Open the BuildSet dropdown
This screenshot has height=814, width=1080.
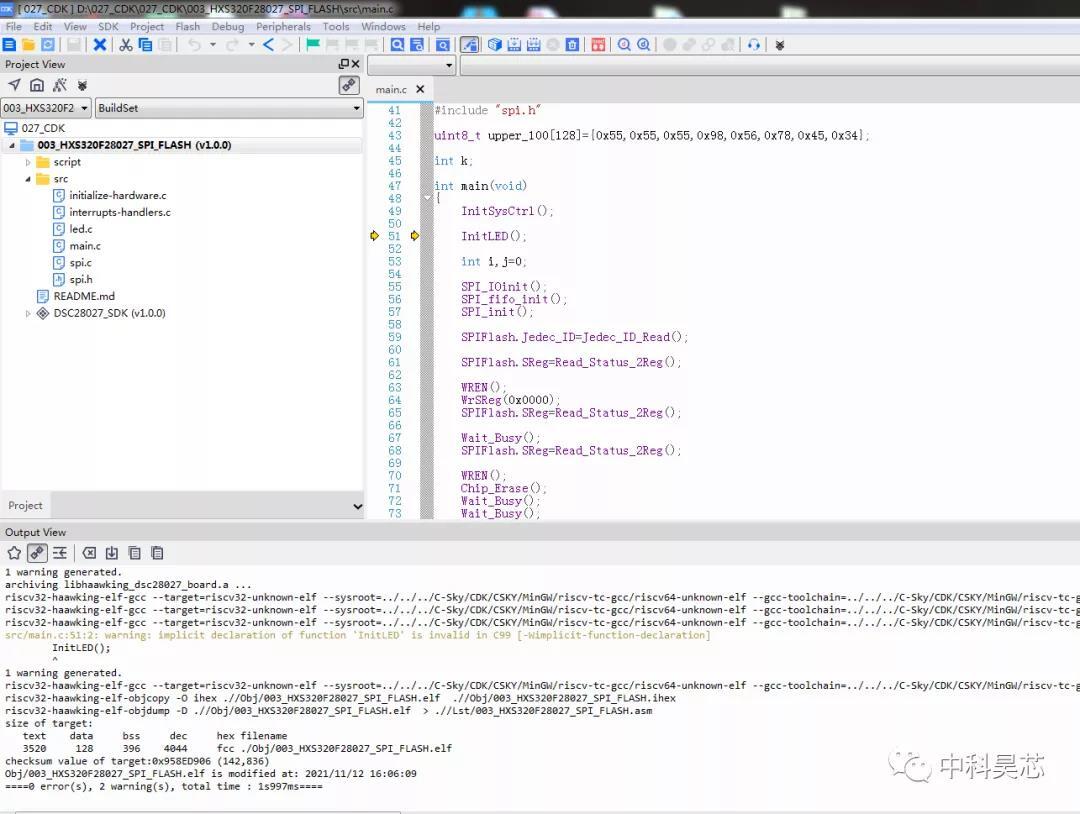pyautogui.click(x=229, y=107)
